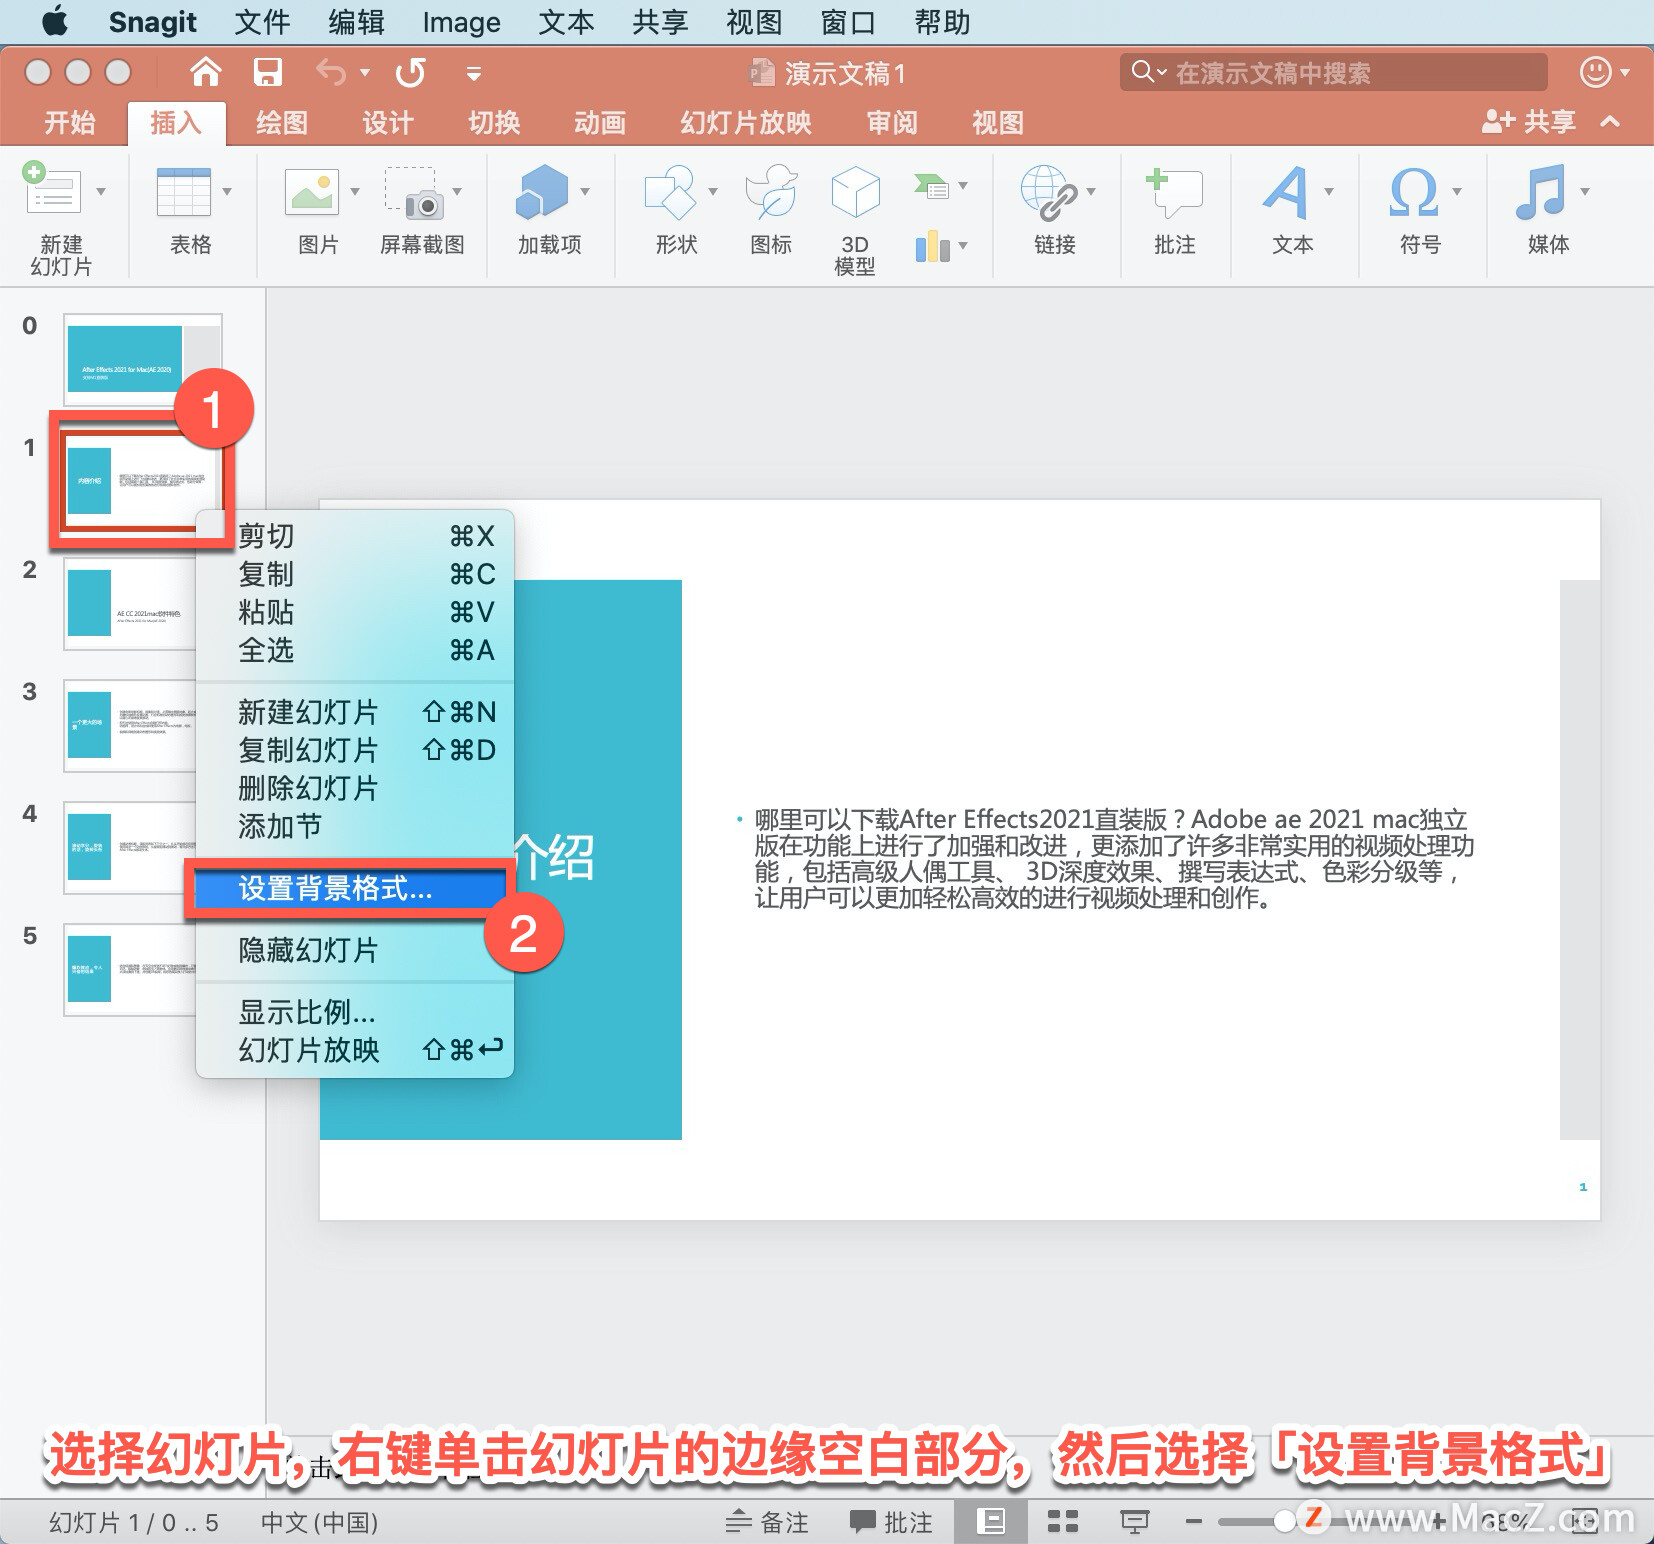Image resolution: width=1654 pixels, height=1544 pixels.
Task: Click the Save disk icon
Action: tap(267, 72)
